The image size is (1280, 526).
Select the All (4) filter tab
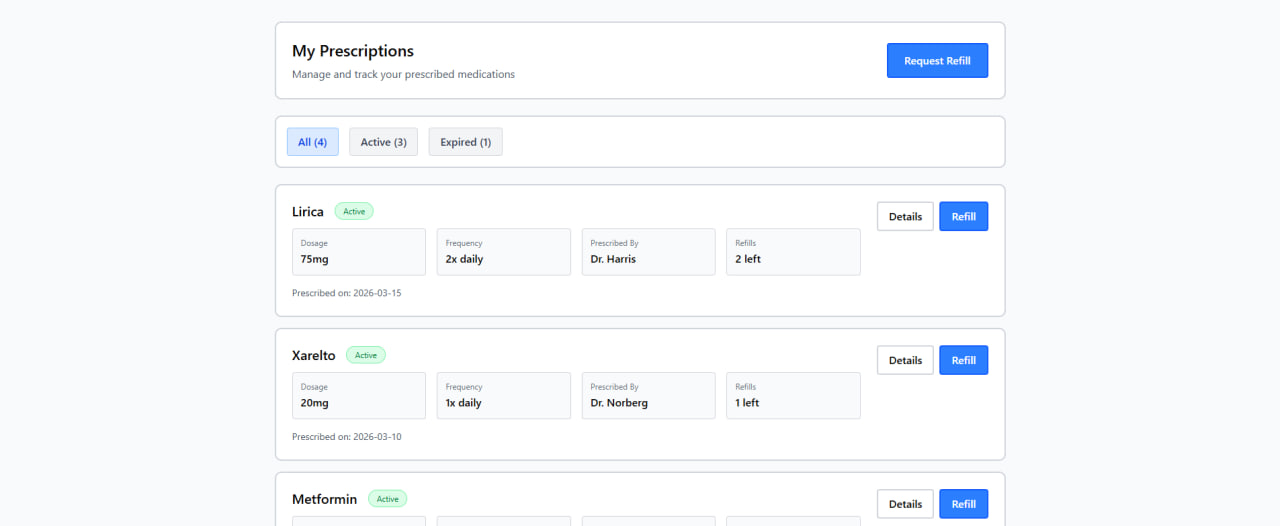point(313,142)
